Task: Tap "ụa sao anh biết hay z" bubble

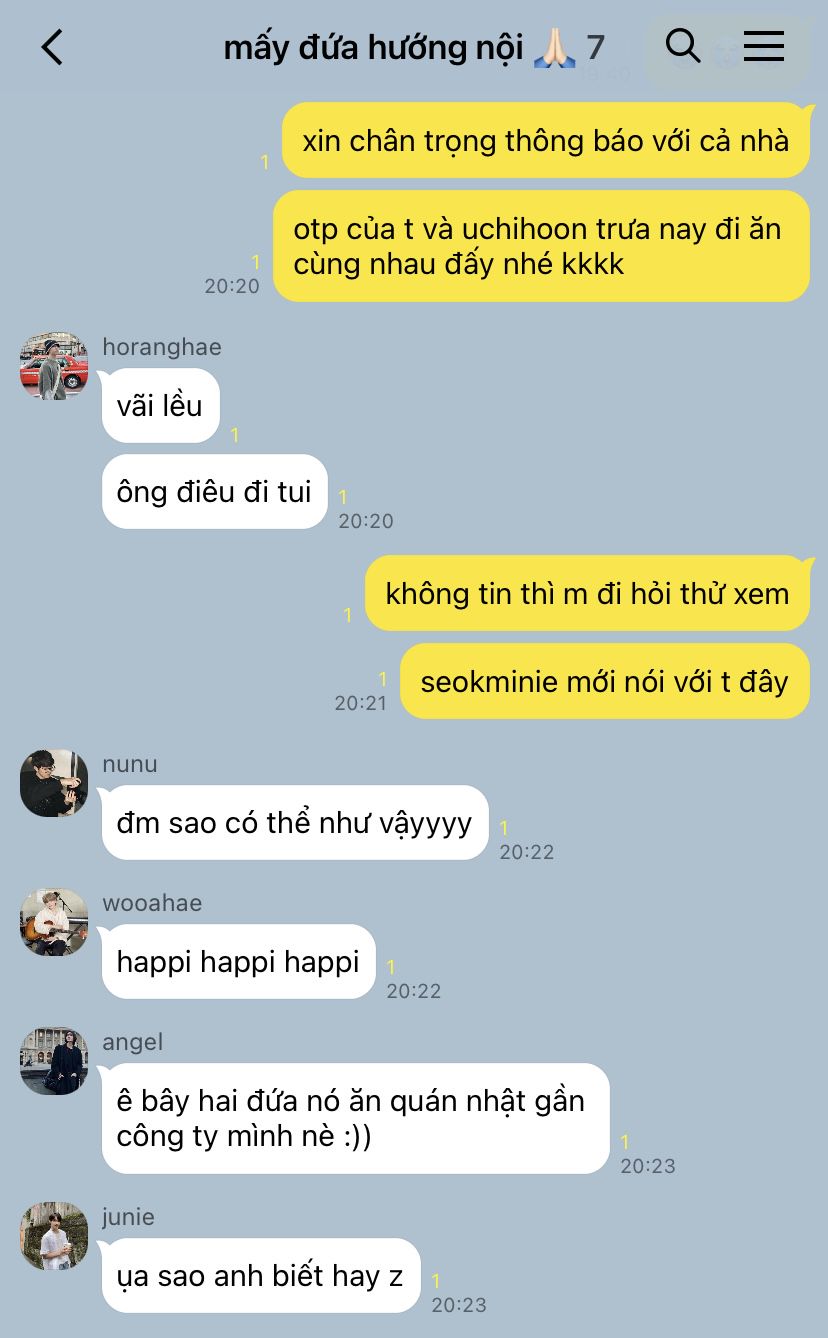Action: (x=260, y=1275)
